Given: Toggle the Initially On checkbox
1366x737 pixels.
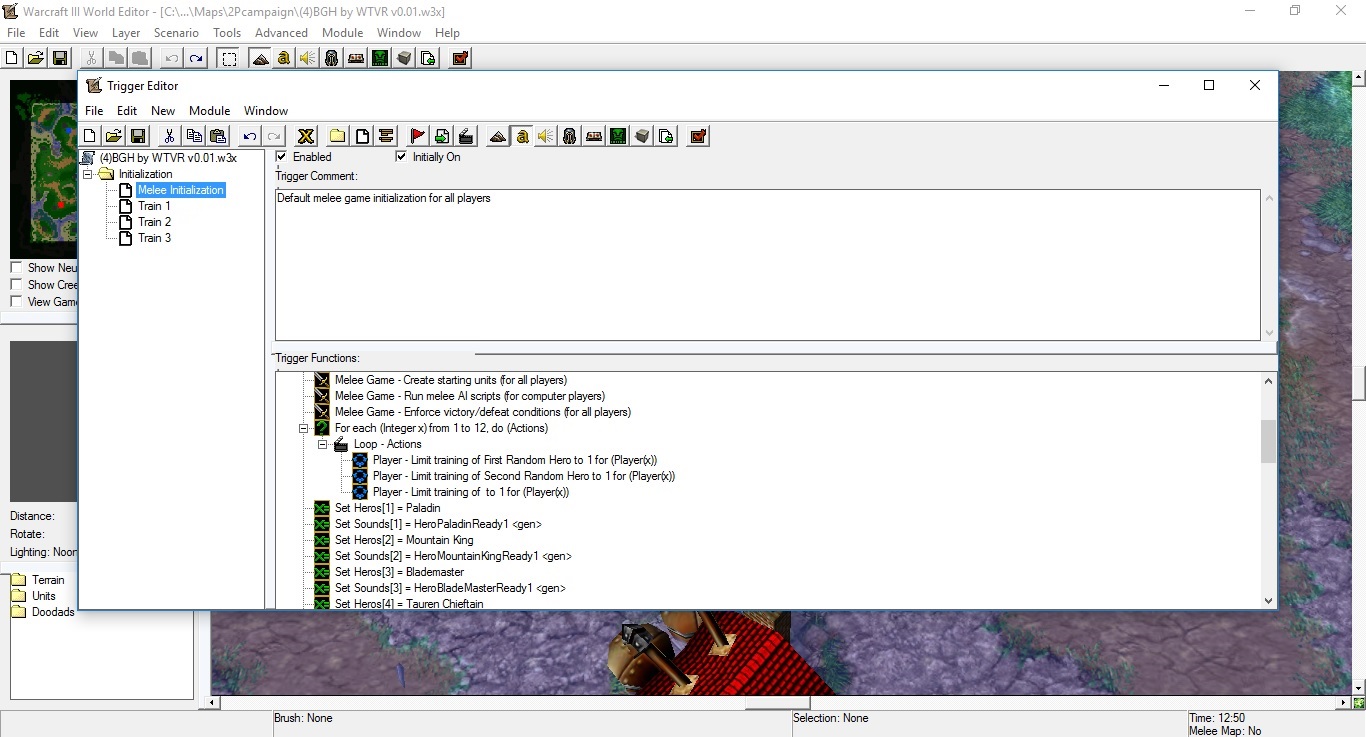Looking at the screenshot, I should tap(401, 156).
